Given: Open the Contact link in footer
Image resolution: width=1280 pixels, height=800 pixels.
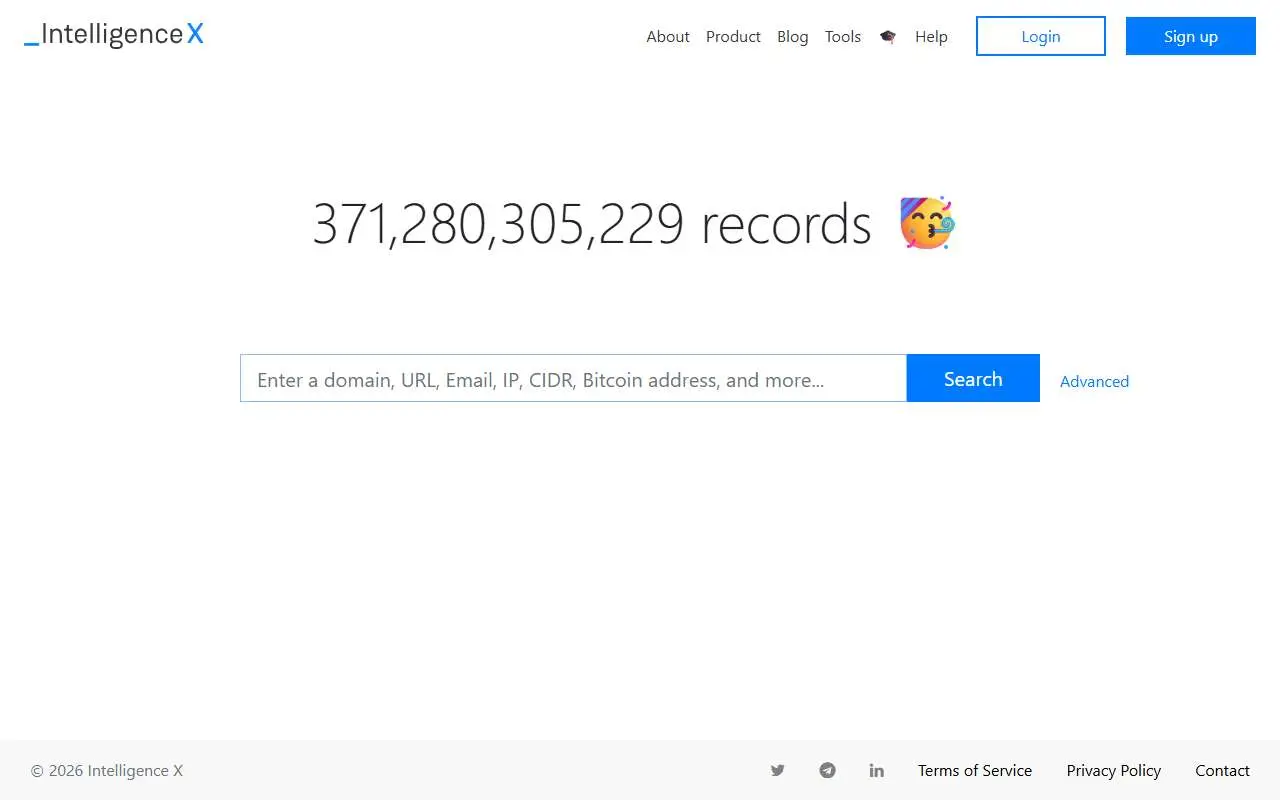Looking at the screenshot, I should coord(1222,770).
